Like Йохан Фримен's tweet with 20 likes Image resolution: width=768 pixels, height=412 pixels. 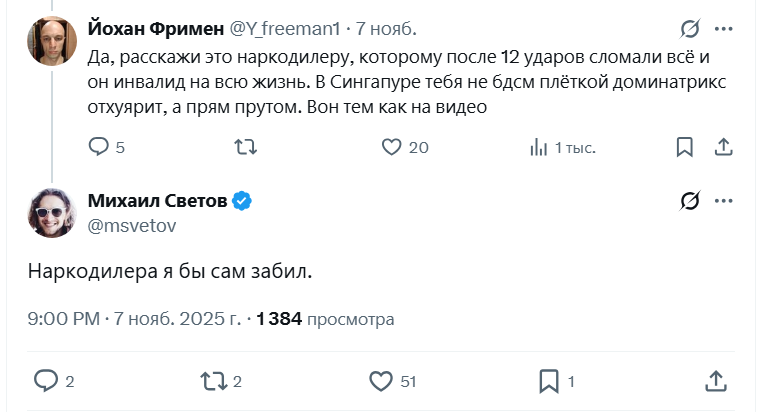click(392, 147)
